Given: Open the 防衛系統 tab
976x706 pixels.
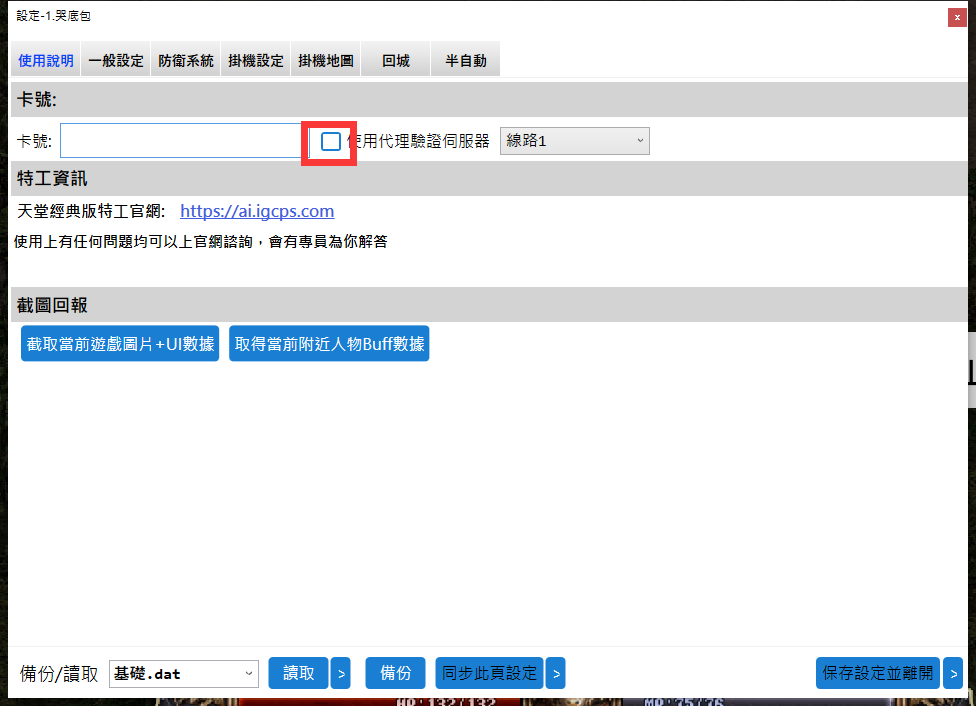Looking at the screenshot, I should pos(185,59).
